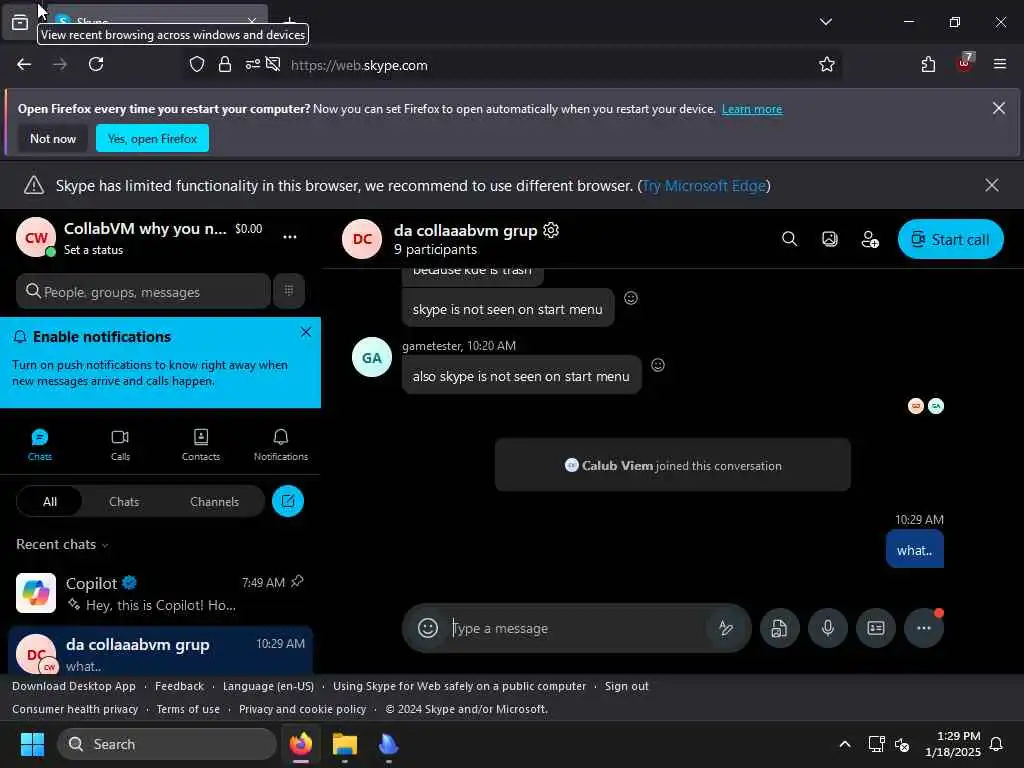
Task: Search within the conversation using magnifier icon
Action: 790,239
